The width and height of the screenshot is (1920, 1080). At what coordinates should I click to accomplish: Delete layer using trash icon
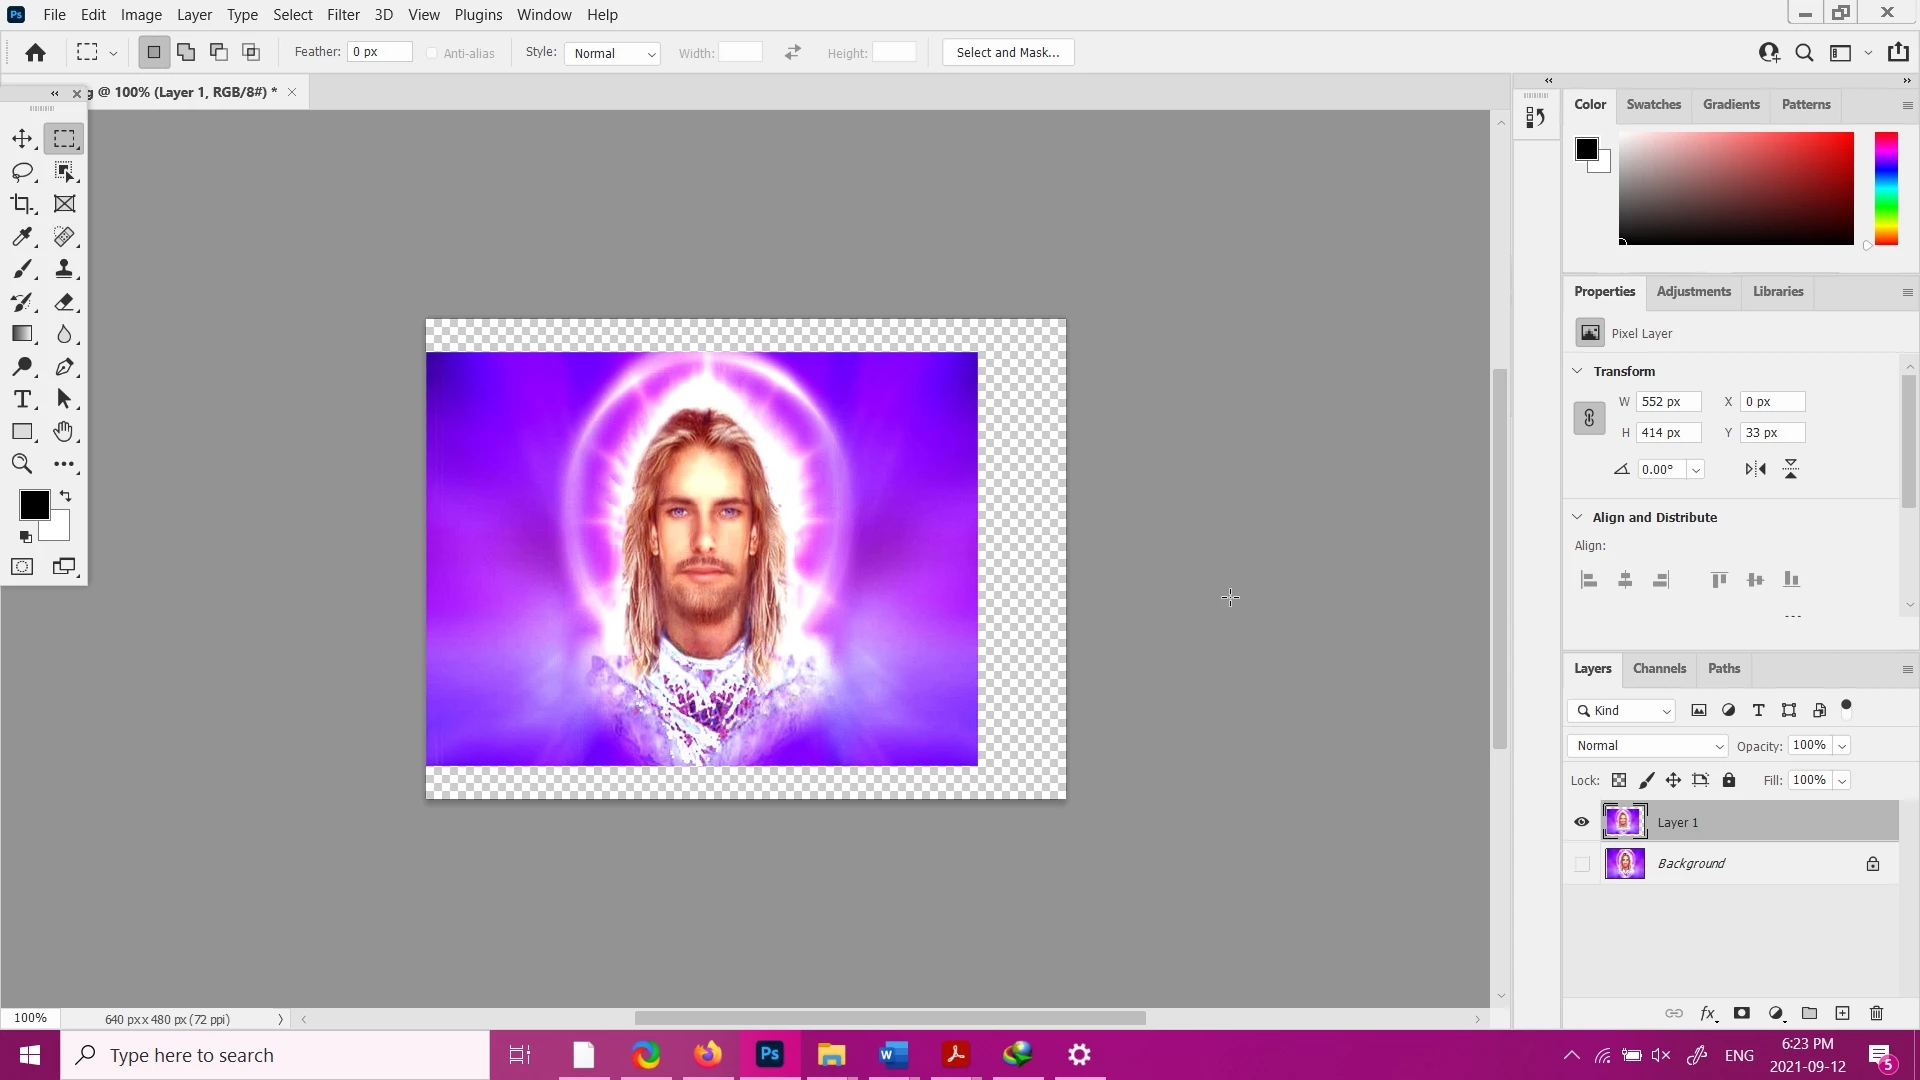pos(1876,1013)
